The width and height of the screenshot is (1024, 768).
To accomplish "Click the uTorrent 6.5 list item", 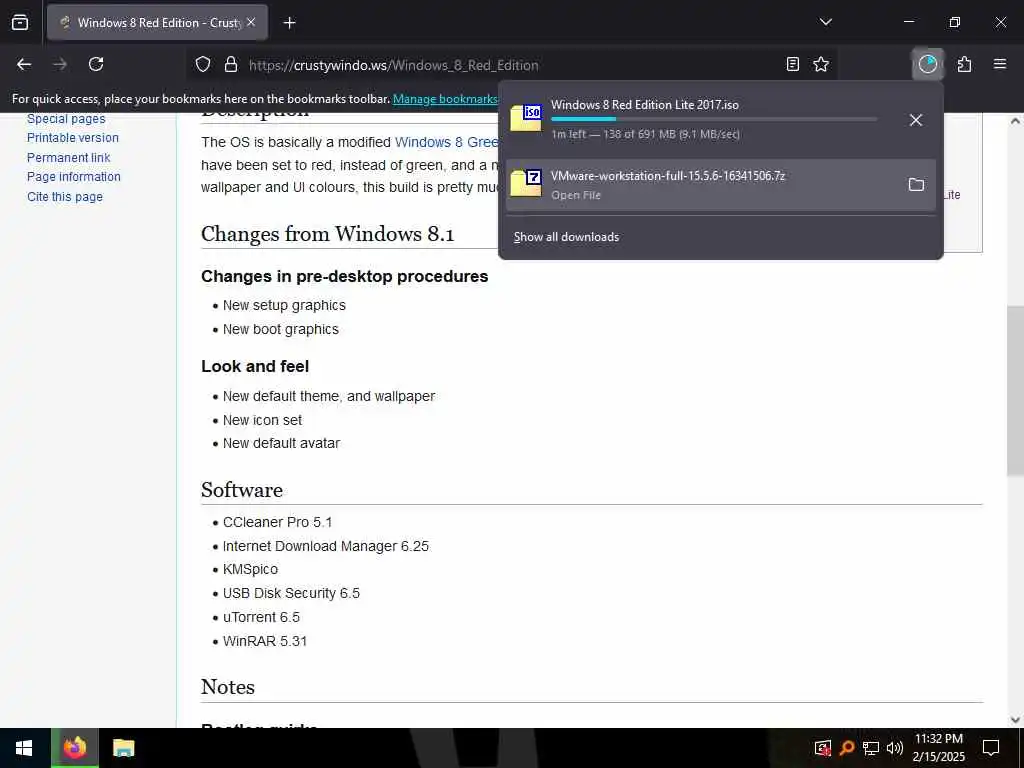I will (x=261, y=617).
